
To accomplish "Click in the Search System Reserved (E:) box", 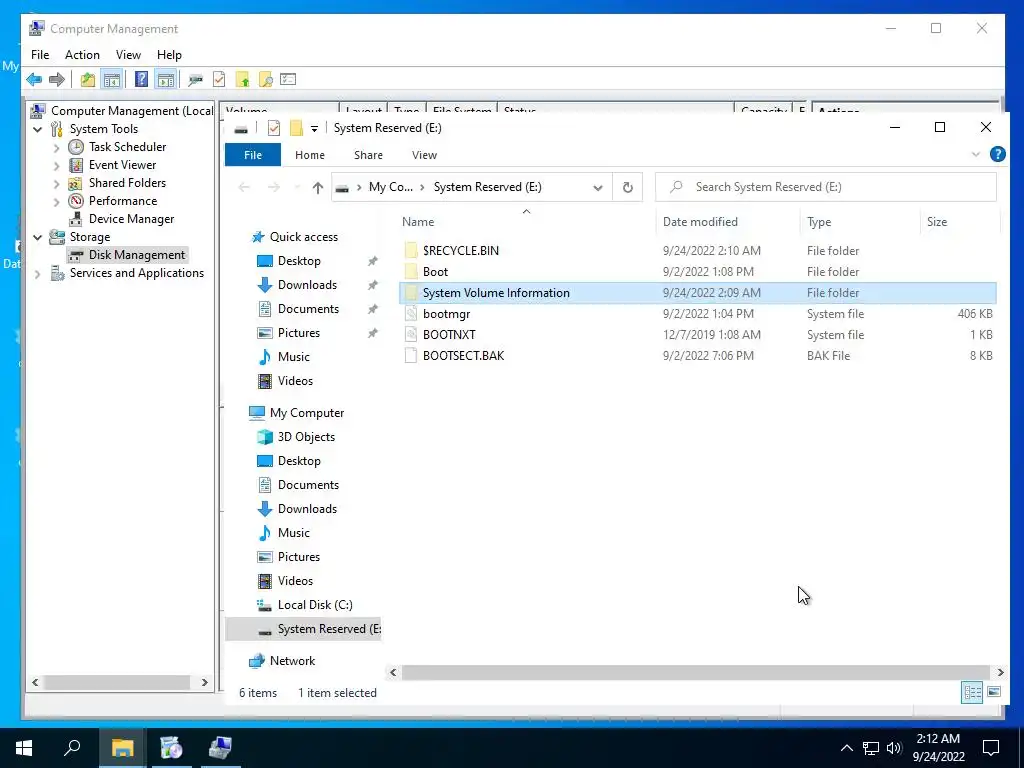I will pyautogui.click(x=826, y=187).
